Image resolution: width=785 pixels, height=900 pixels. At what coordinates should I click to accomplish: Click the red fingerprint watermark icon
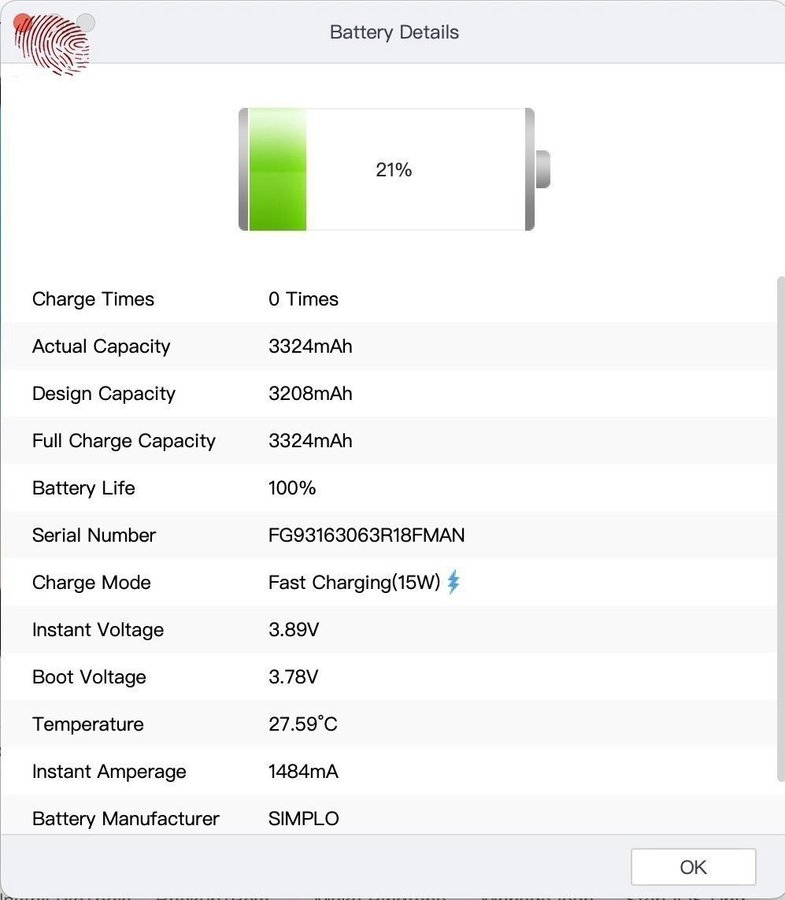(52, 45)
